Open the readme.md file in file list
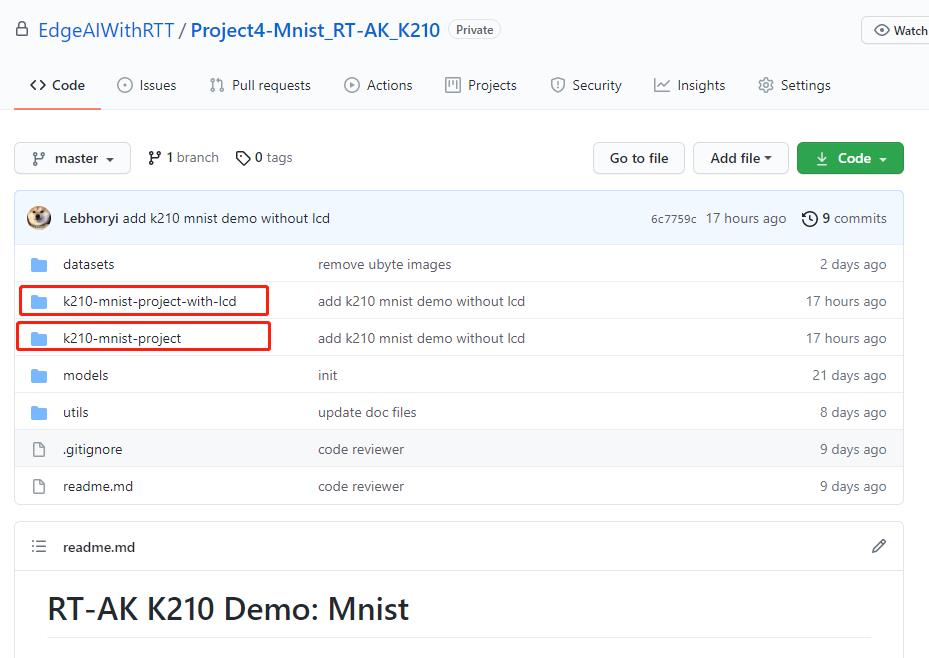This screenshot has width=929, height=658. [98, 486]
